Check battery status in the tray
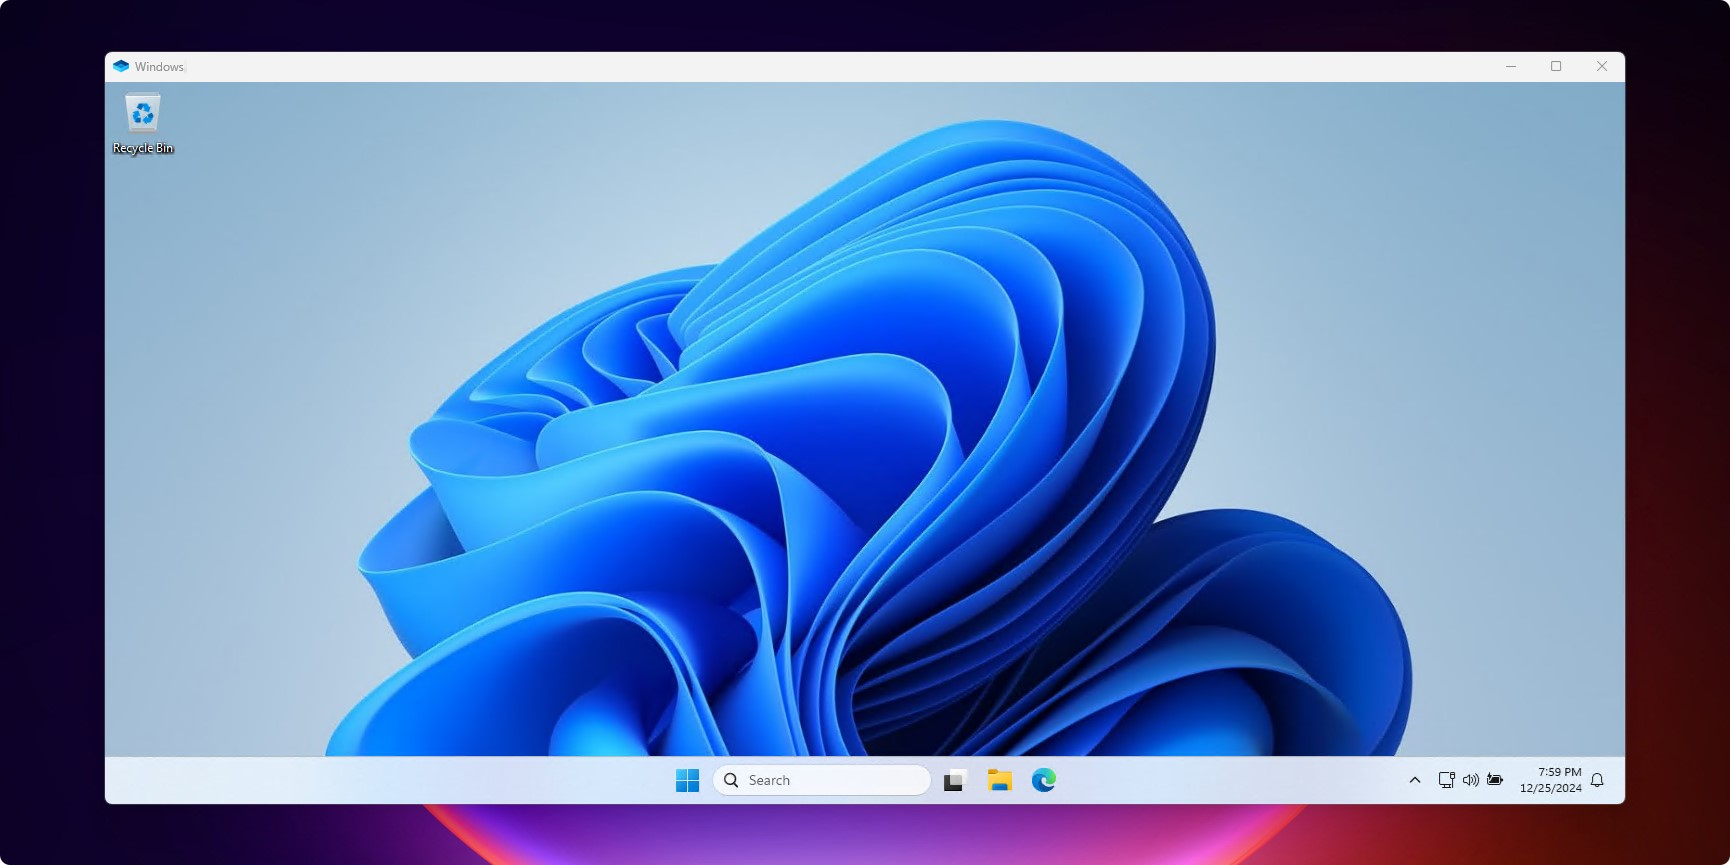Screen dimensions: 1730x865 (1495, 780)
